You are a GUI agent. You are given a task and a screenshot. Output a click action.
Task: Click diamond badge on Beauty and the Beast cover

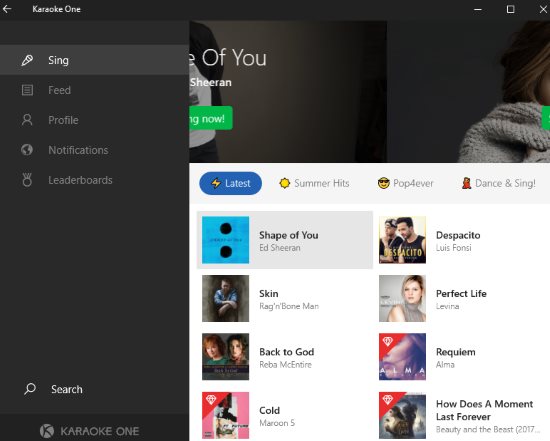click(388, 400)
